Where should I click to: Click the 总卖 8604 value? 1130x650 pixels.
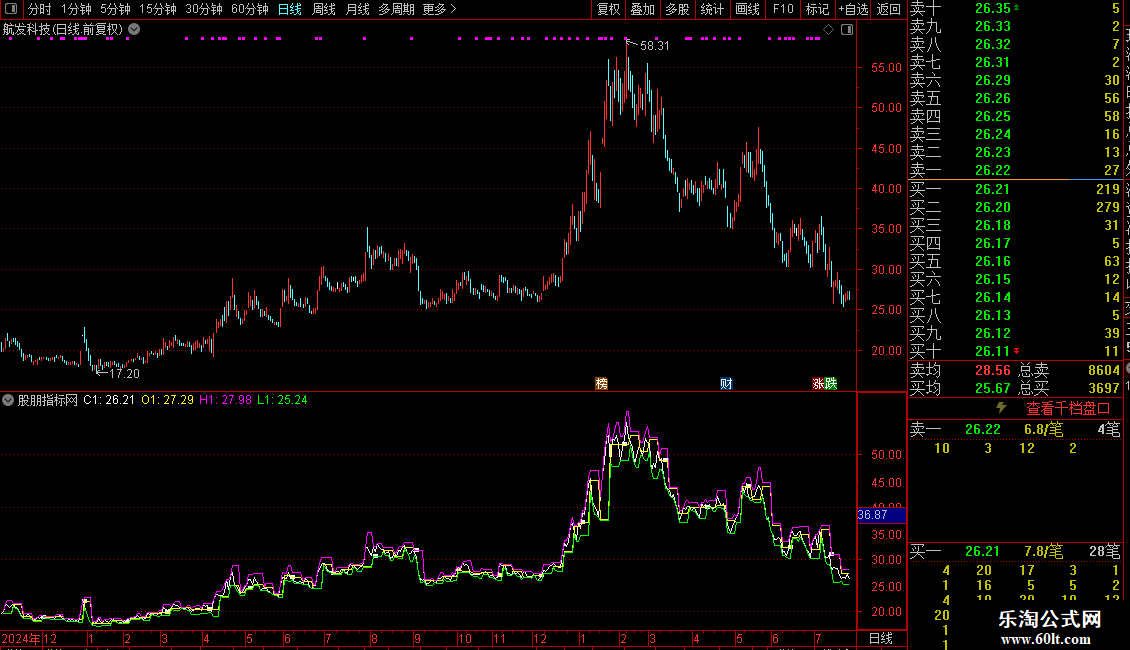point(1104,370)
